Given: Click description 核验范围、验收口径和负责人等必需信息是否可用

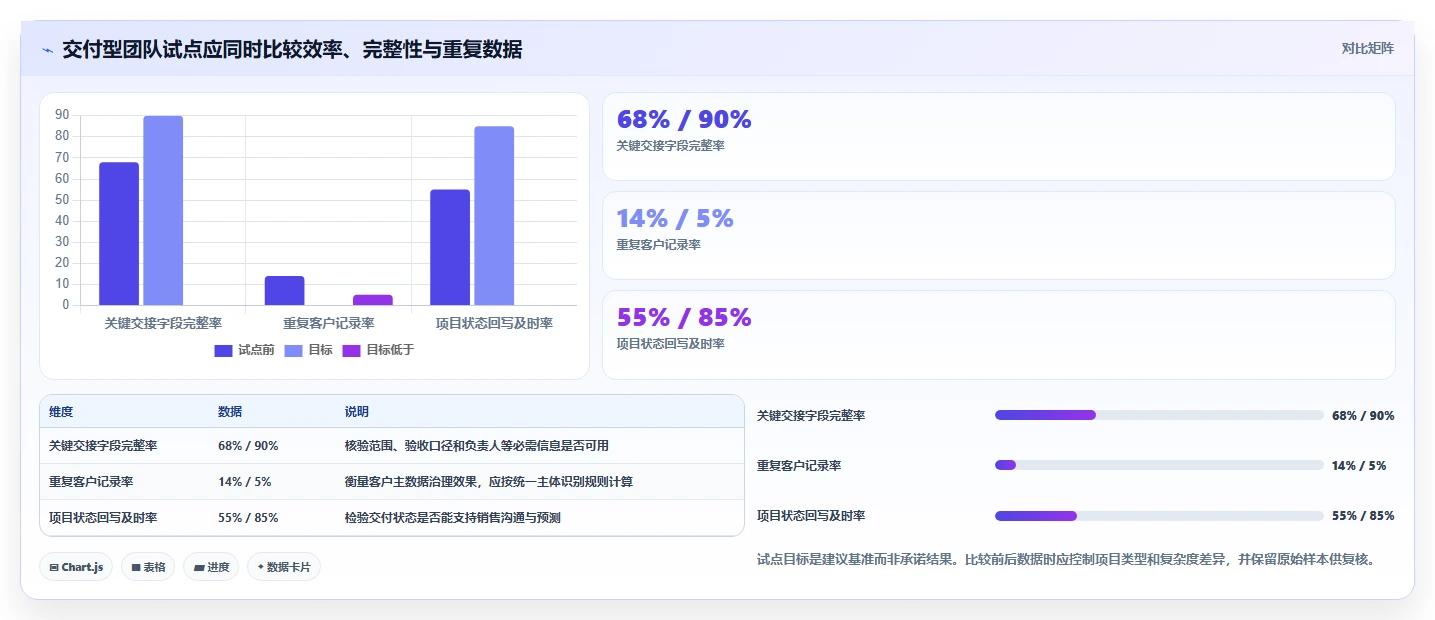Looking at the screenshot, I should click(477, 446).
